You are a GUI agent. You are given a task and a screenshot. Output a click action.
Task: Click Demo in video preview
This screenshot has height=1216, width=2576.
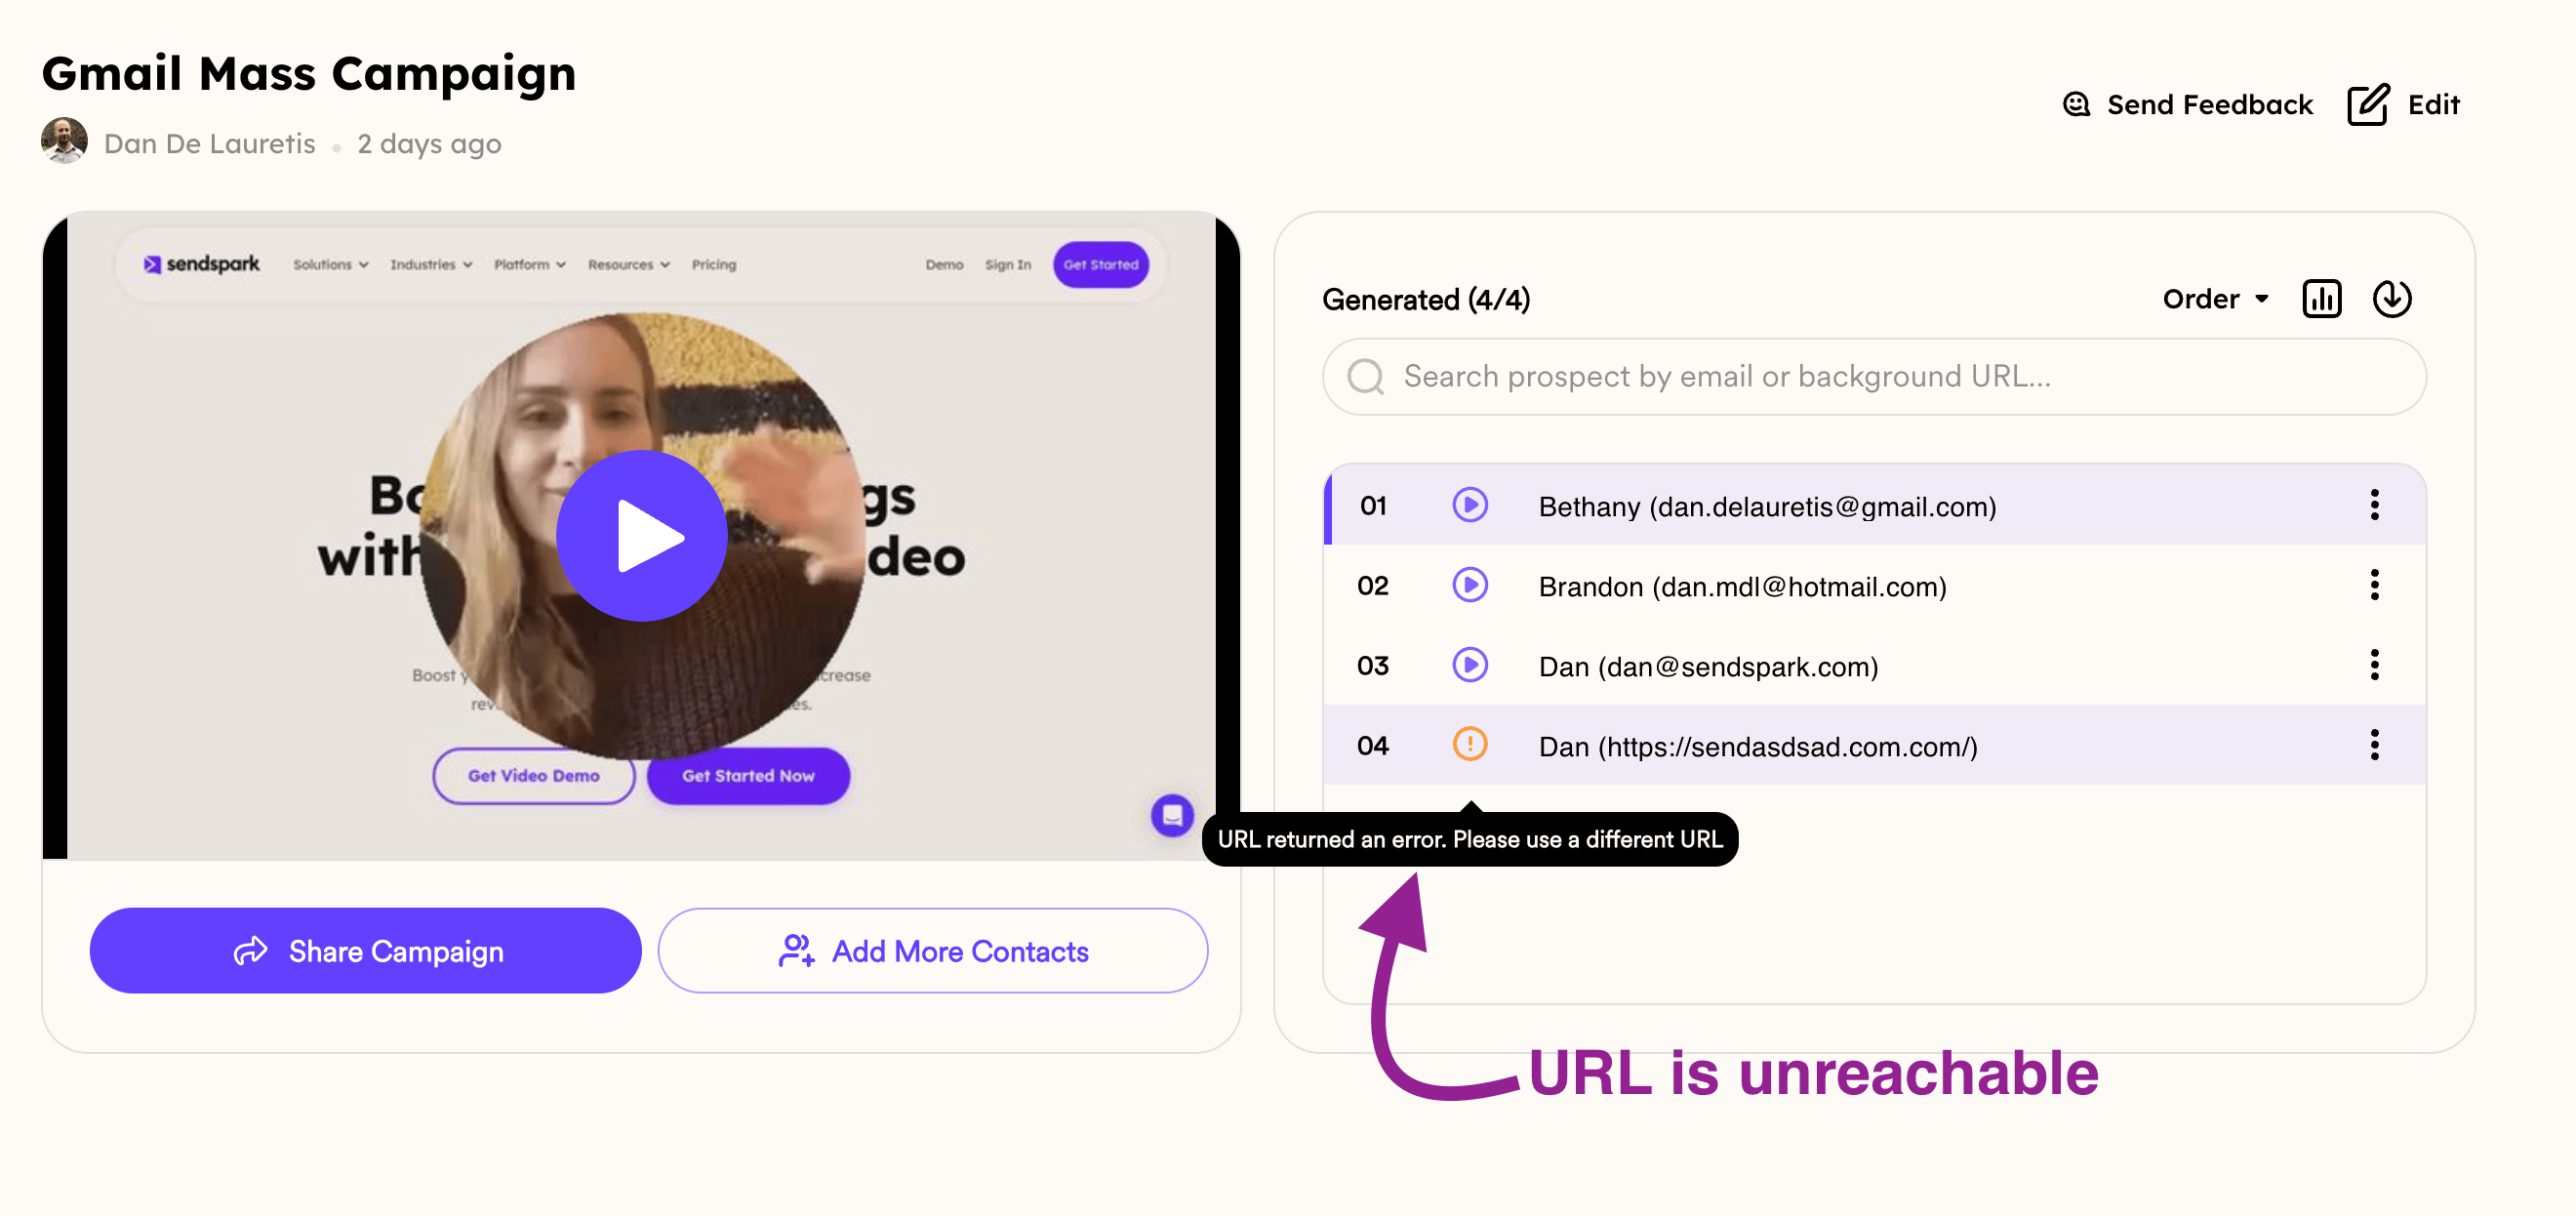click(944, 264)
